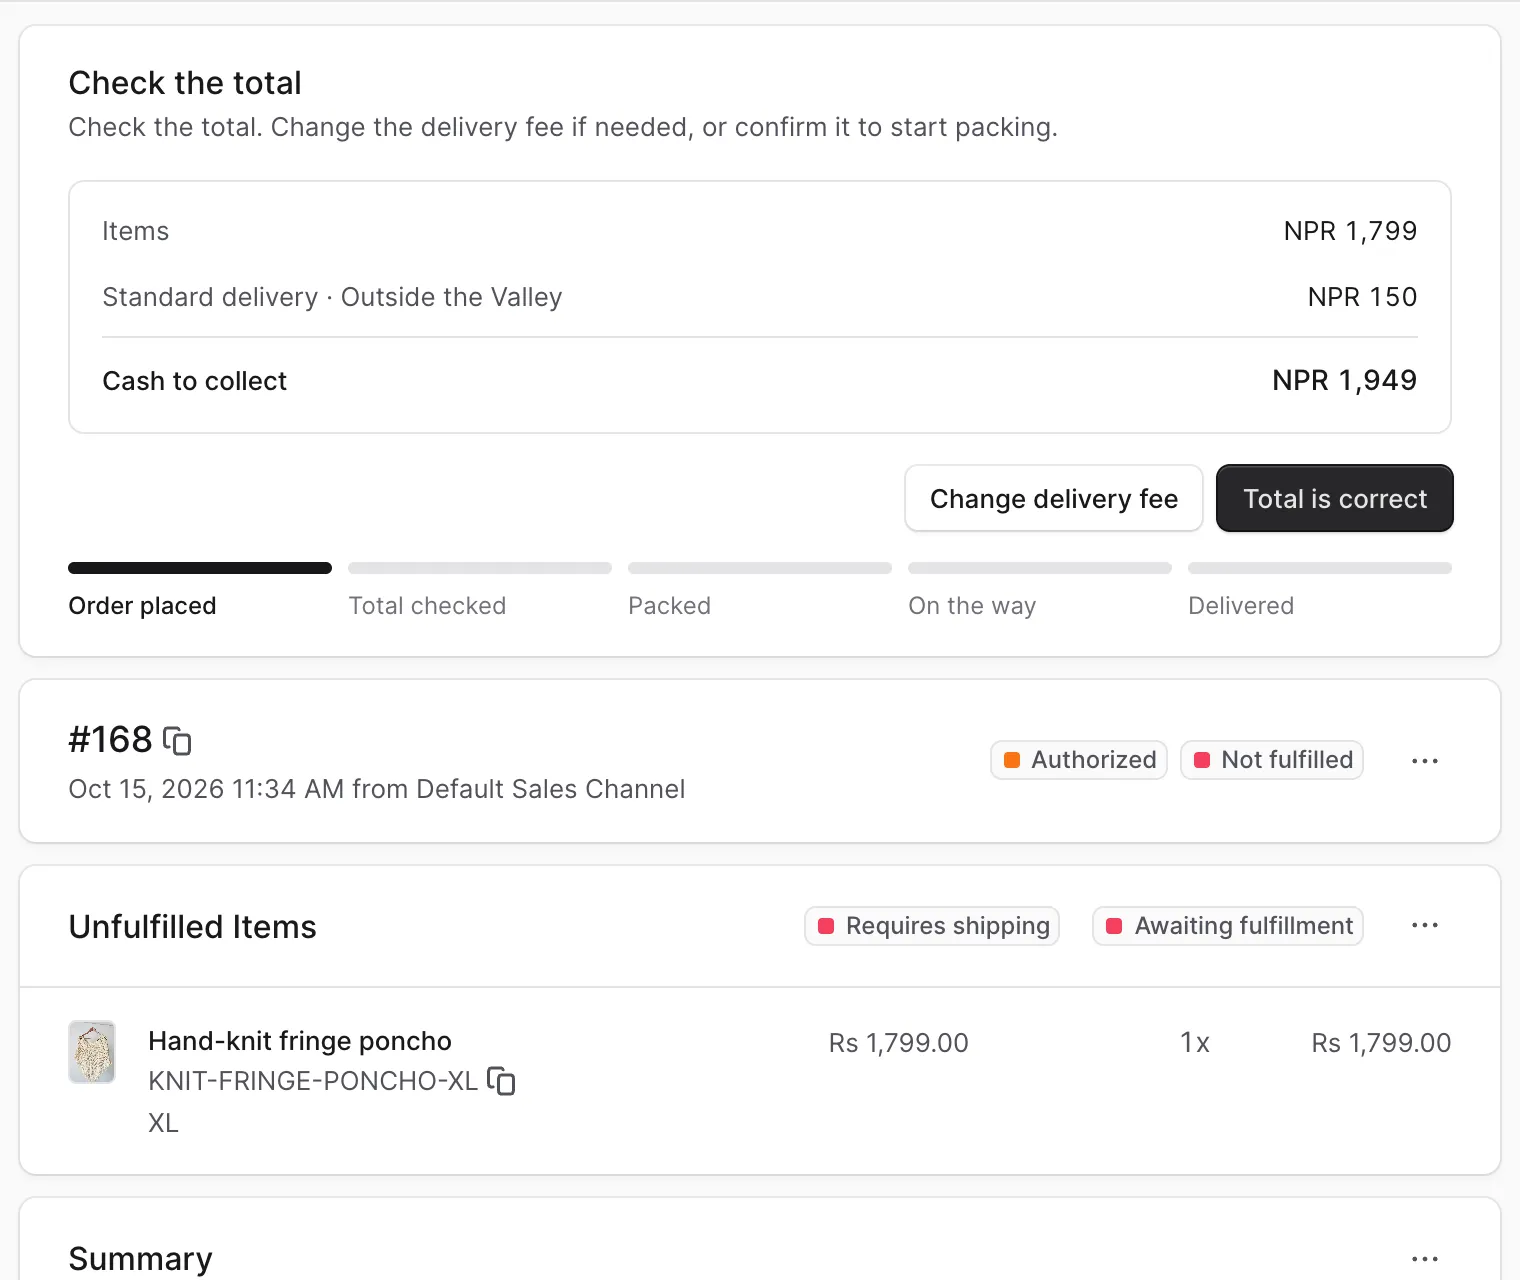
Task: Open Hand-knit fringe poncho thumbnail
Action: [92, 1052]
